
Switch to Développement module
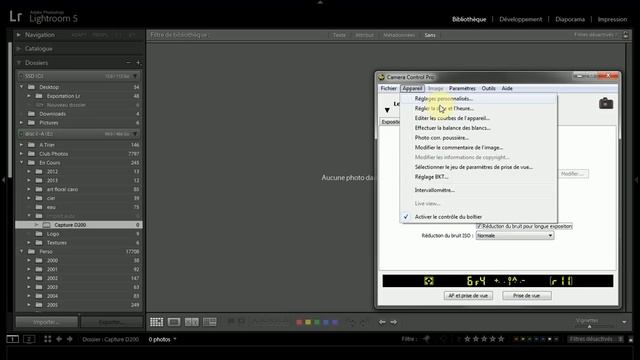click(x=521, y=19)
